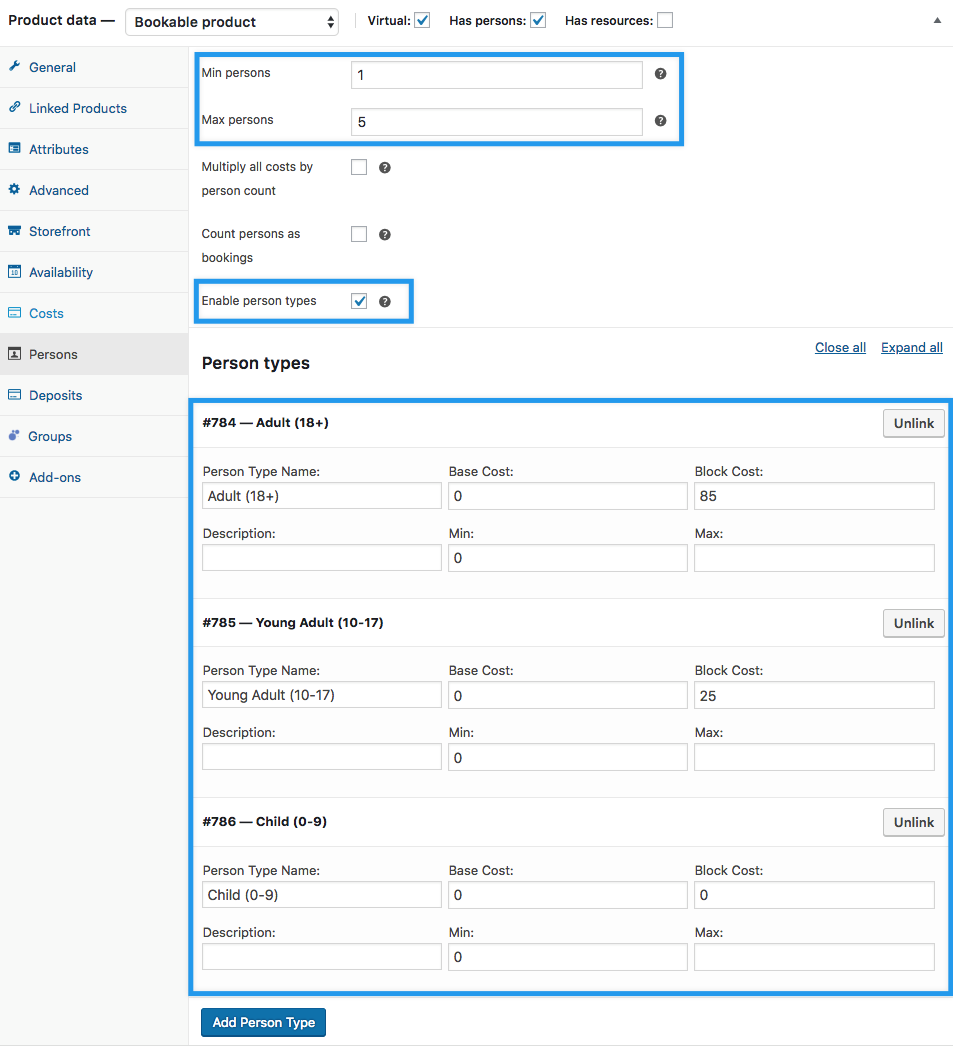Click help icon for Multiply all costs

click(385, 168)
